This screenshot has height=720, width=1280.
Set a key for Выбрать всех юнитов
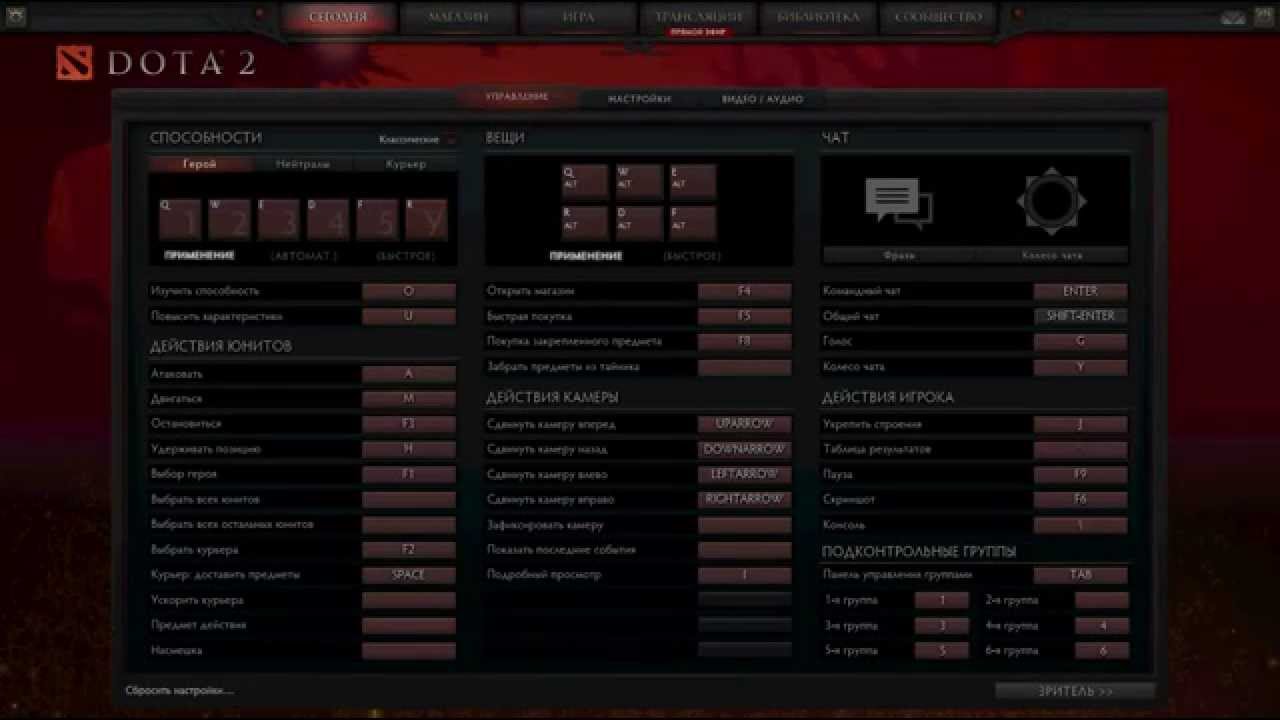pyautogui.click(x=408, y=499)
